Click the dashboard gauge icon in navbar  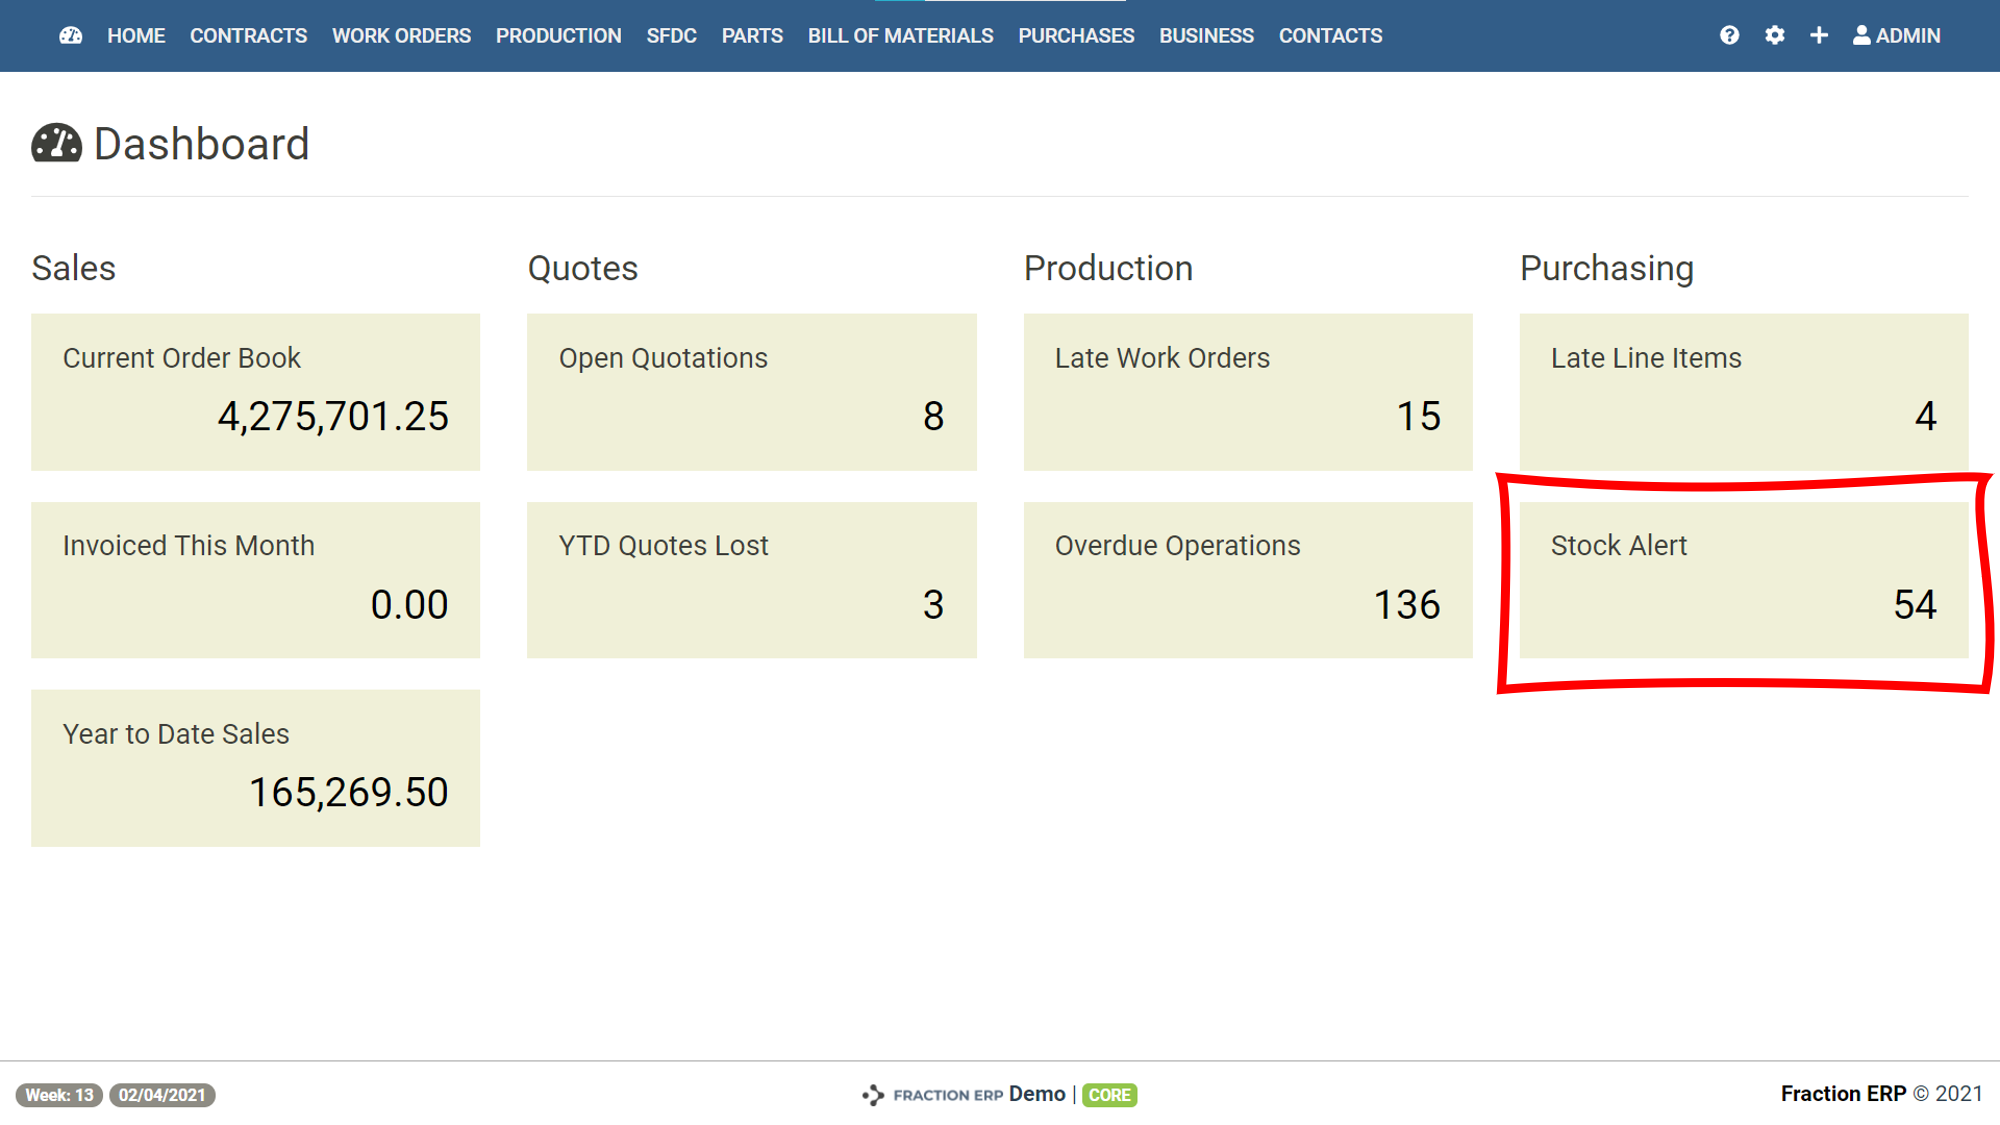tap(70, 36)
